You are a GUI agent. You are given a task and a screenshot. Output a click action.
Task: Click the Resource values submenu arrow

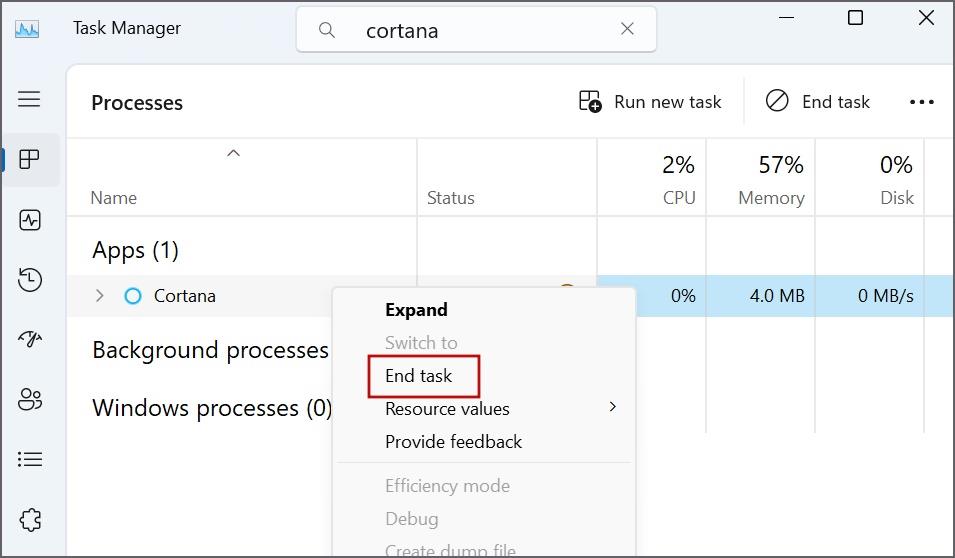(613, 407)
